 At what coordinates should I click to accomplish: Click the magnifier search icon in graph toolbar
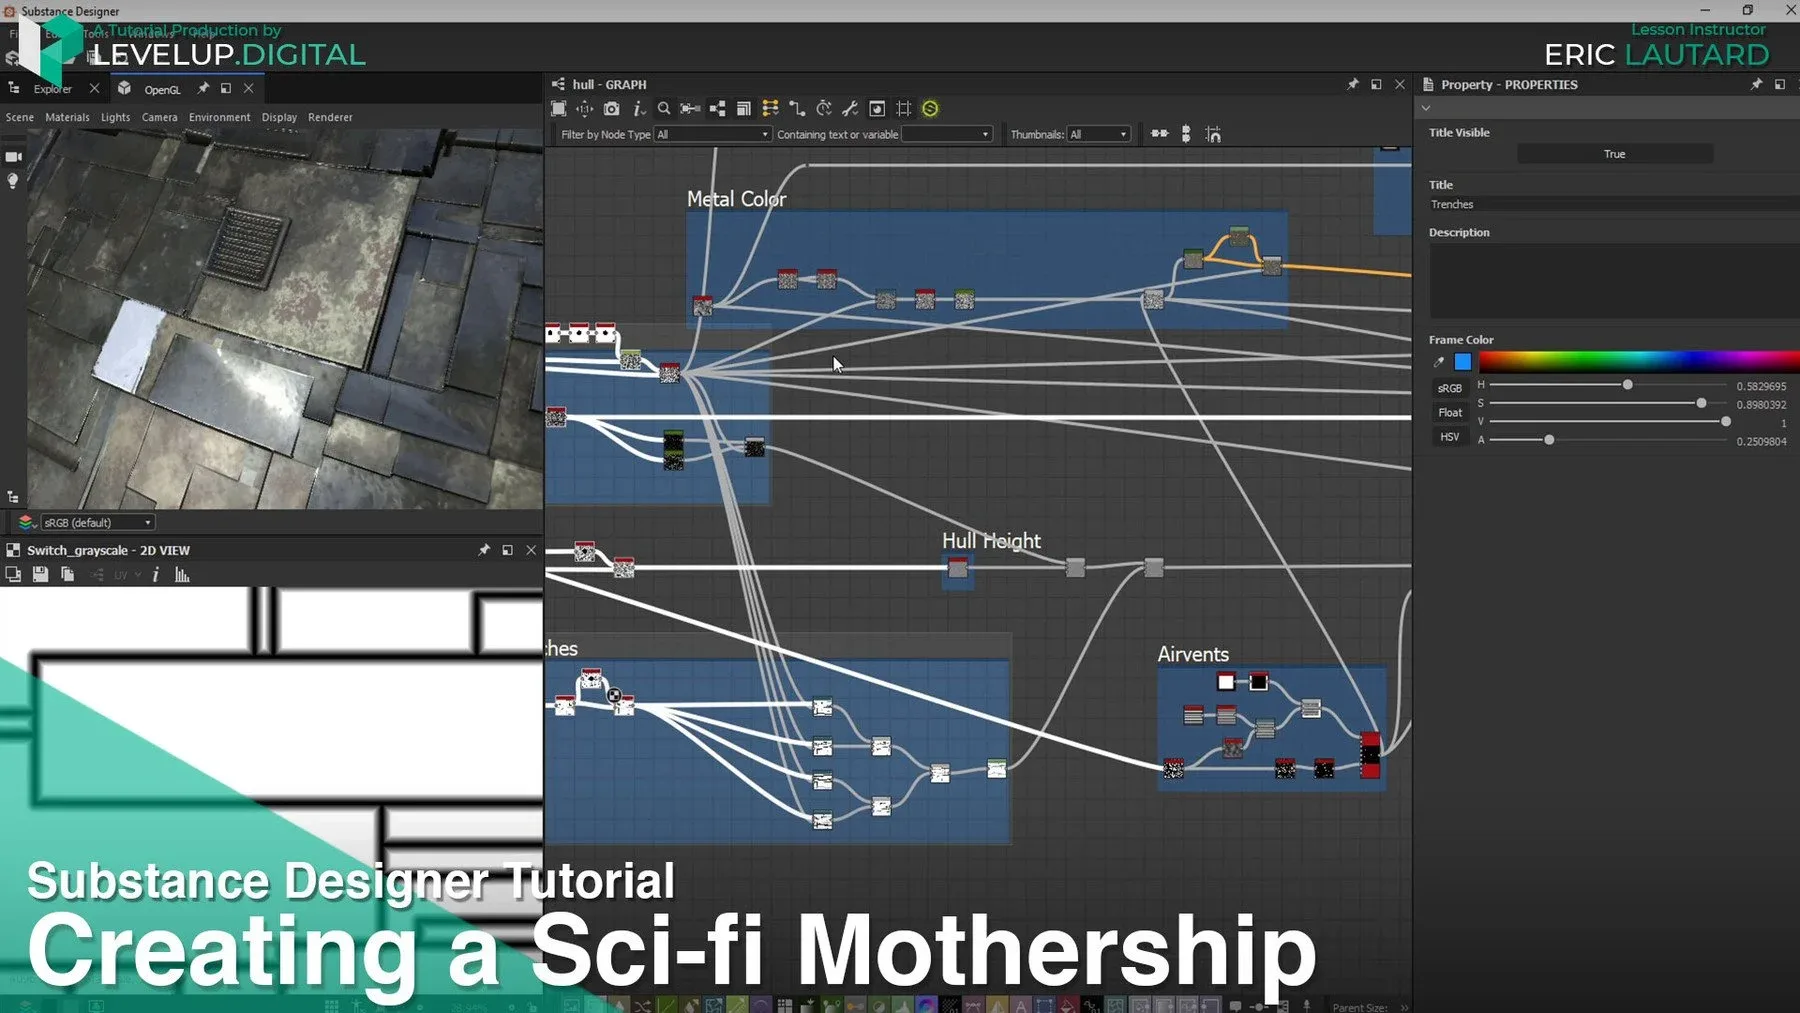[x=664, y=109]
